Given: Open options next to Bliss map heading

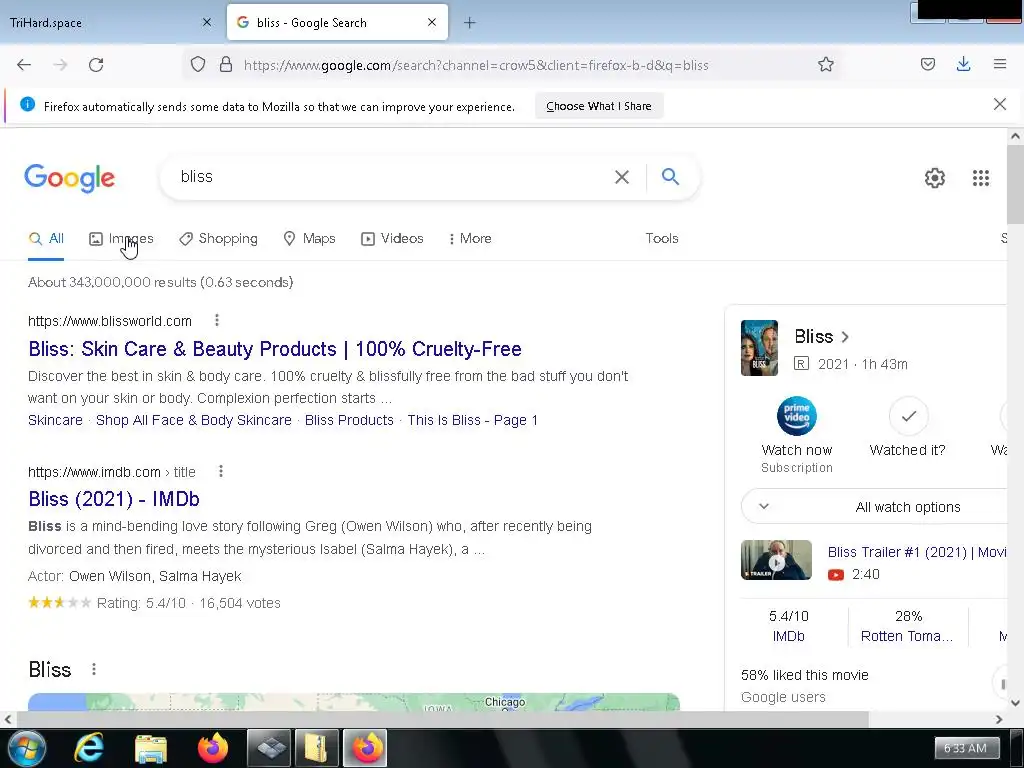Looking at the screenshot, I should click(94, 669).
